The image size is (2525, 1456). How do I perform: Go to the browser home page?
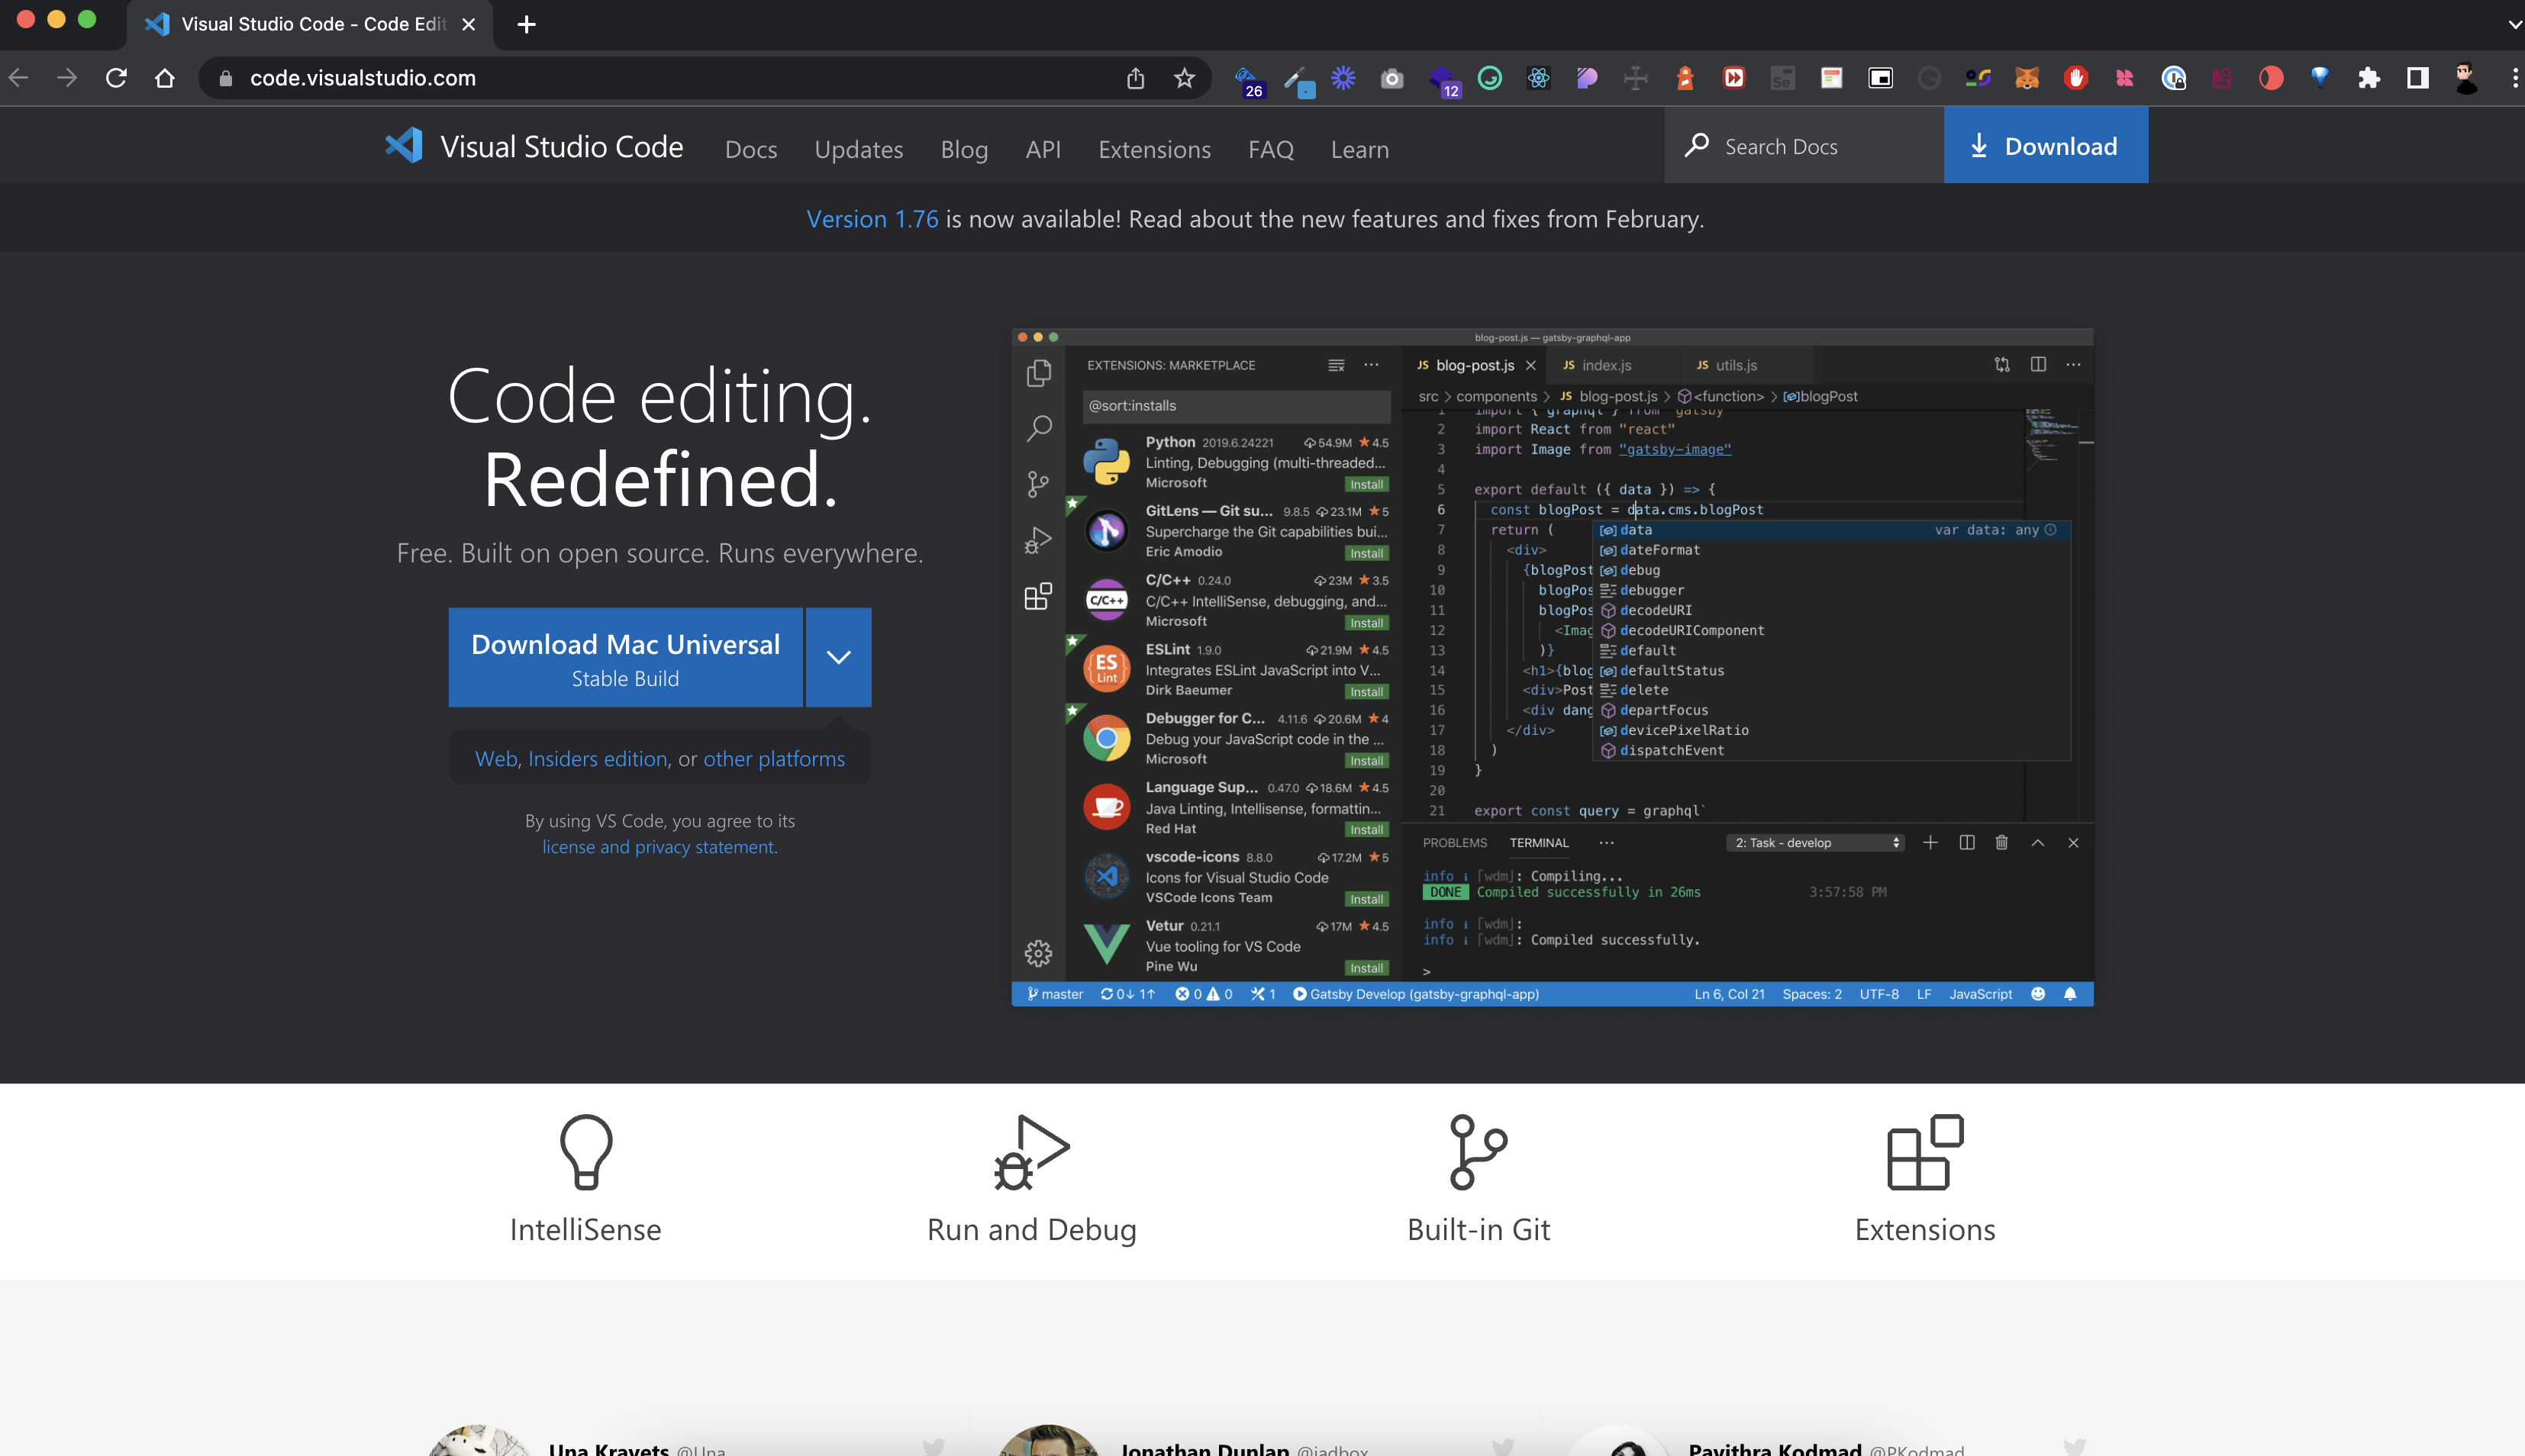(x=165, y=78)
